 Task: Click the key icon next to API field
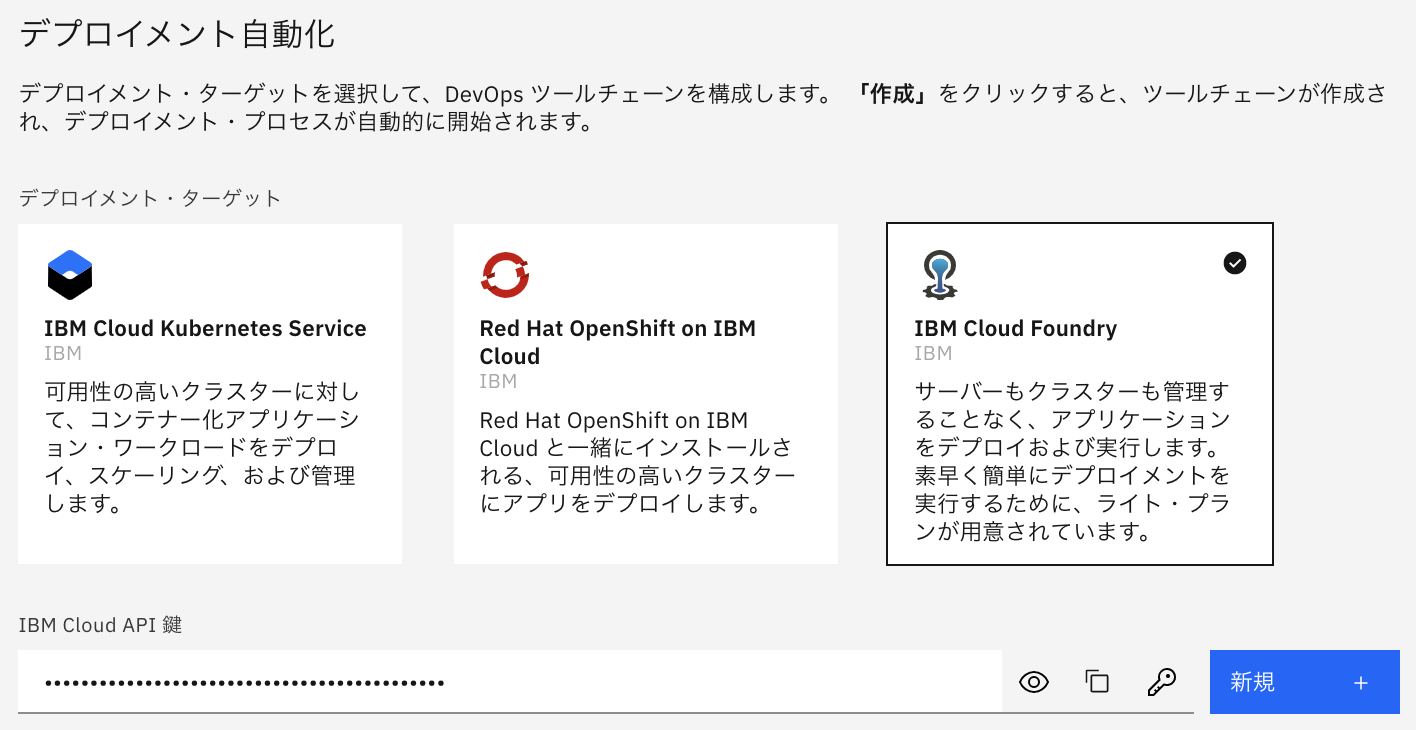tap(1161, 683)
